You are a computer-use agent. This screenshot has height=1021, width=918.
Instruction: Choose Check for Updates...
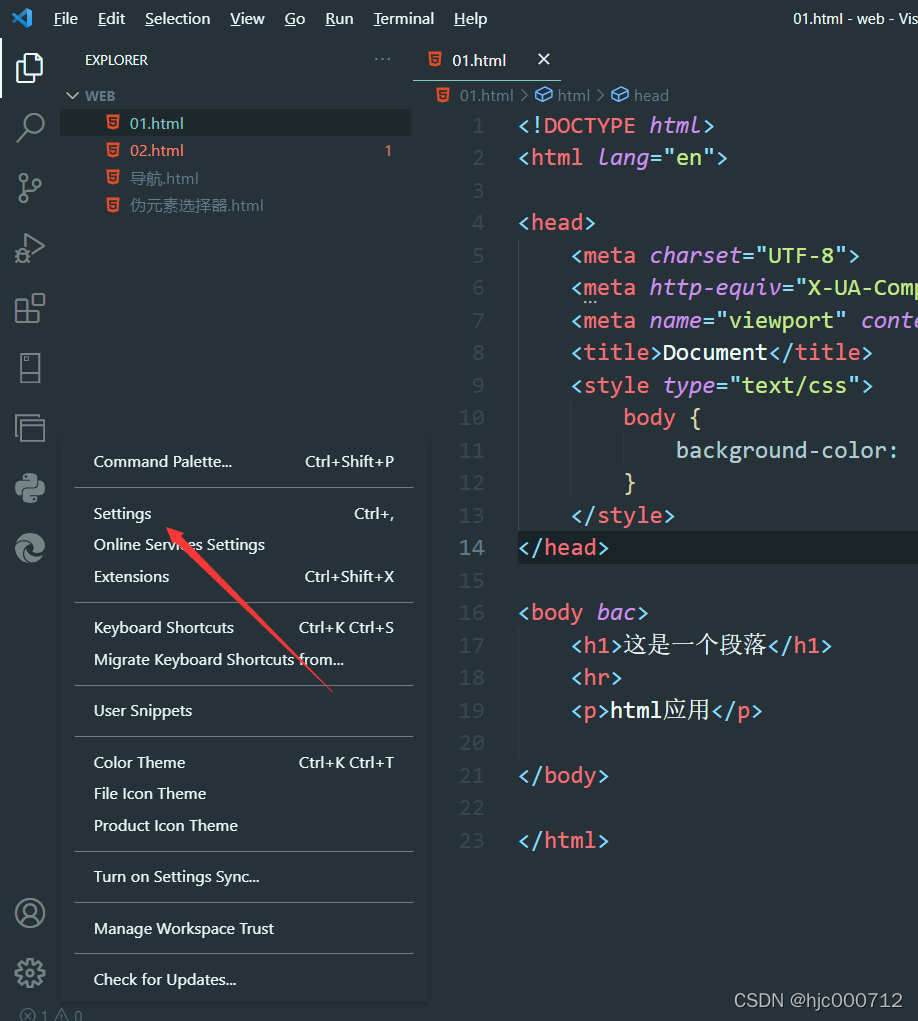point(244,980)
